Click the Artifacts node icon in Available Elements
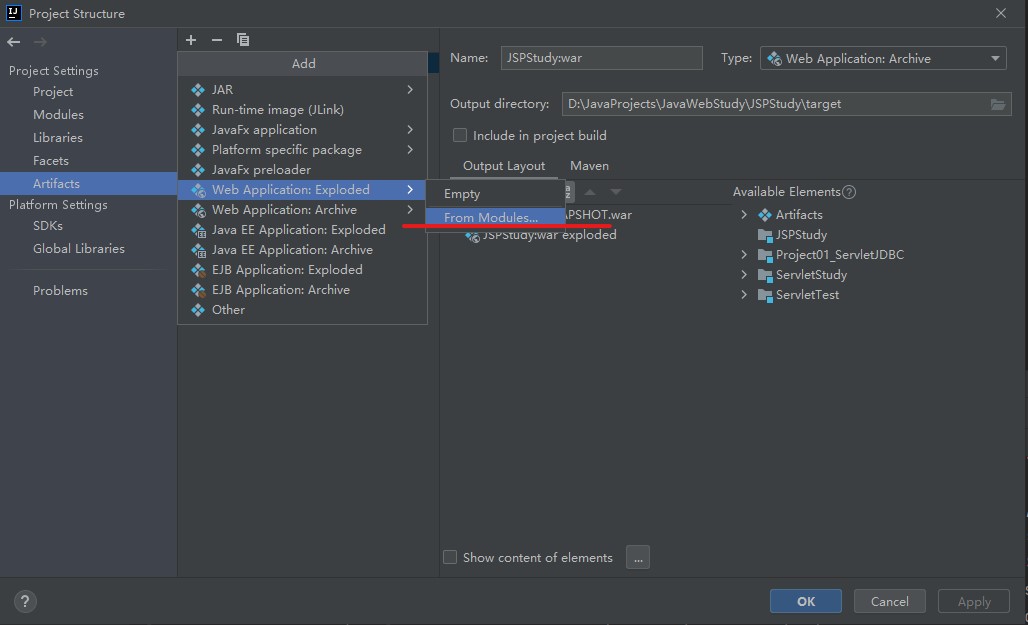Image resolution: width=1028 pixels, height=625 pixels. tap(764, 215)
